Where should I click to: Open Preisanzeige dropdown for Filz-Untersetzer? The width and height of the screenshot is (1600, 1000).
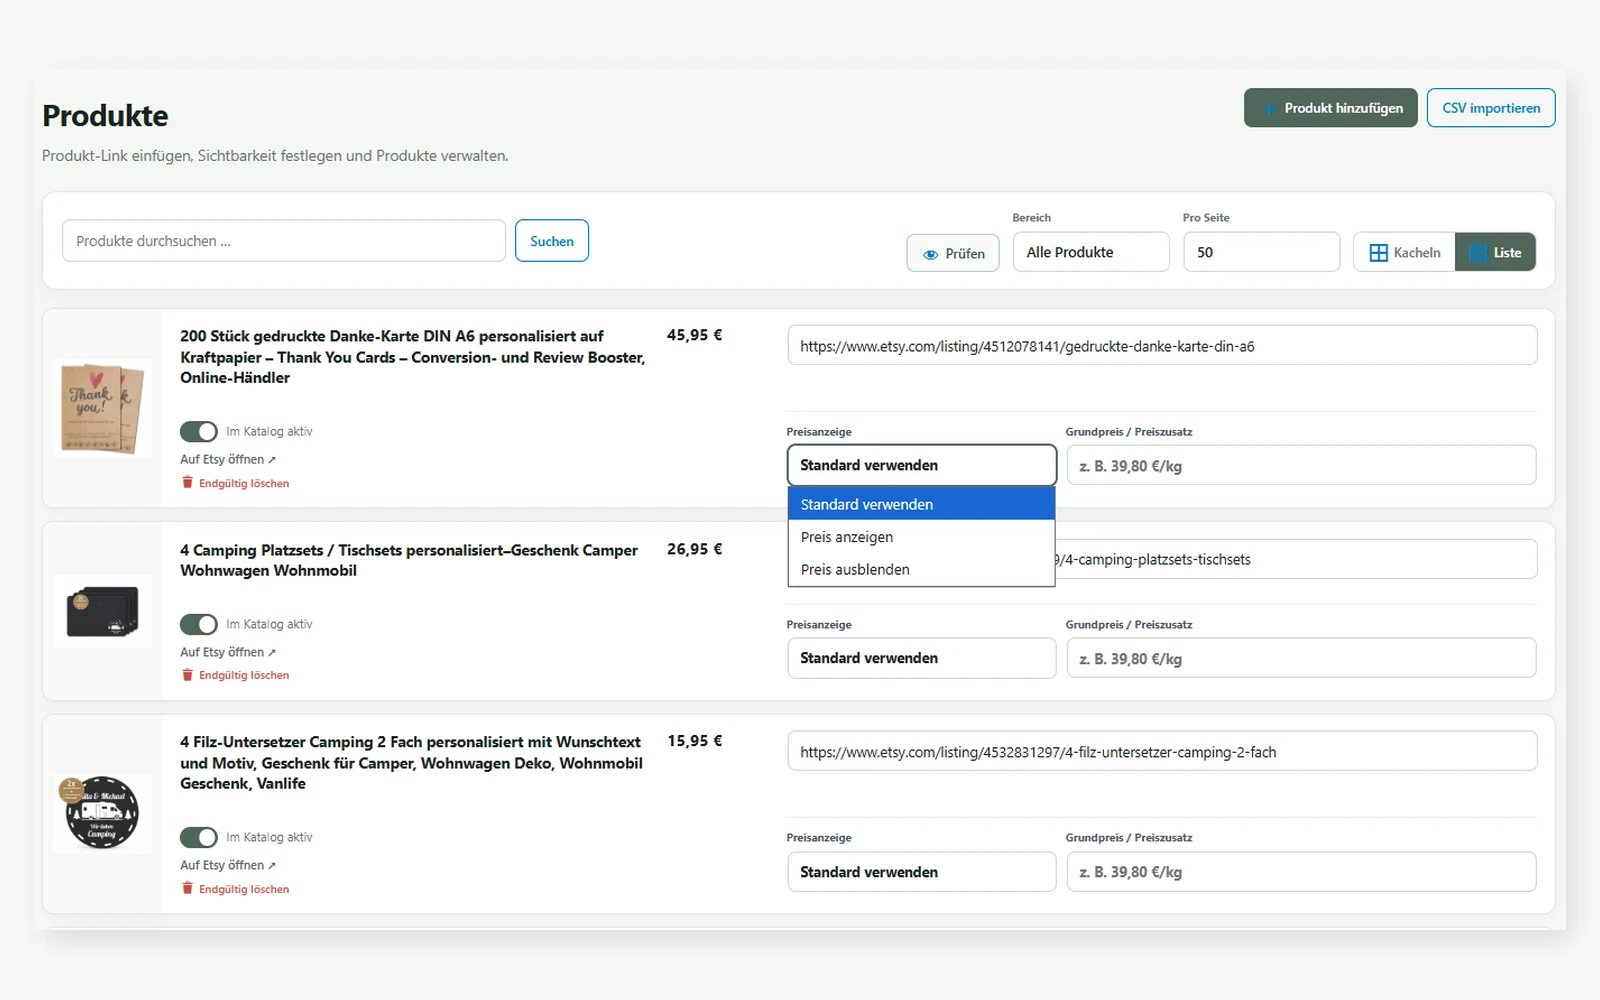[x=922, y=872]
